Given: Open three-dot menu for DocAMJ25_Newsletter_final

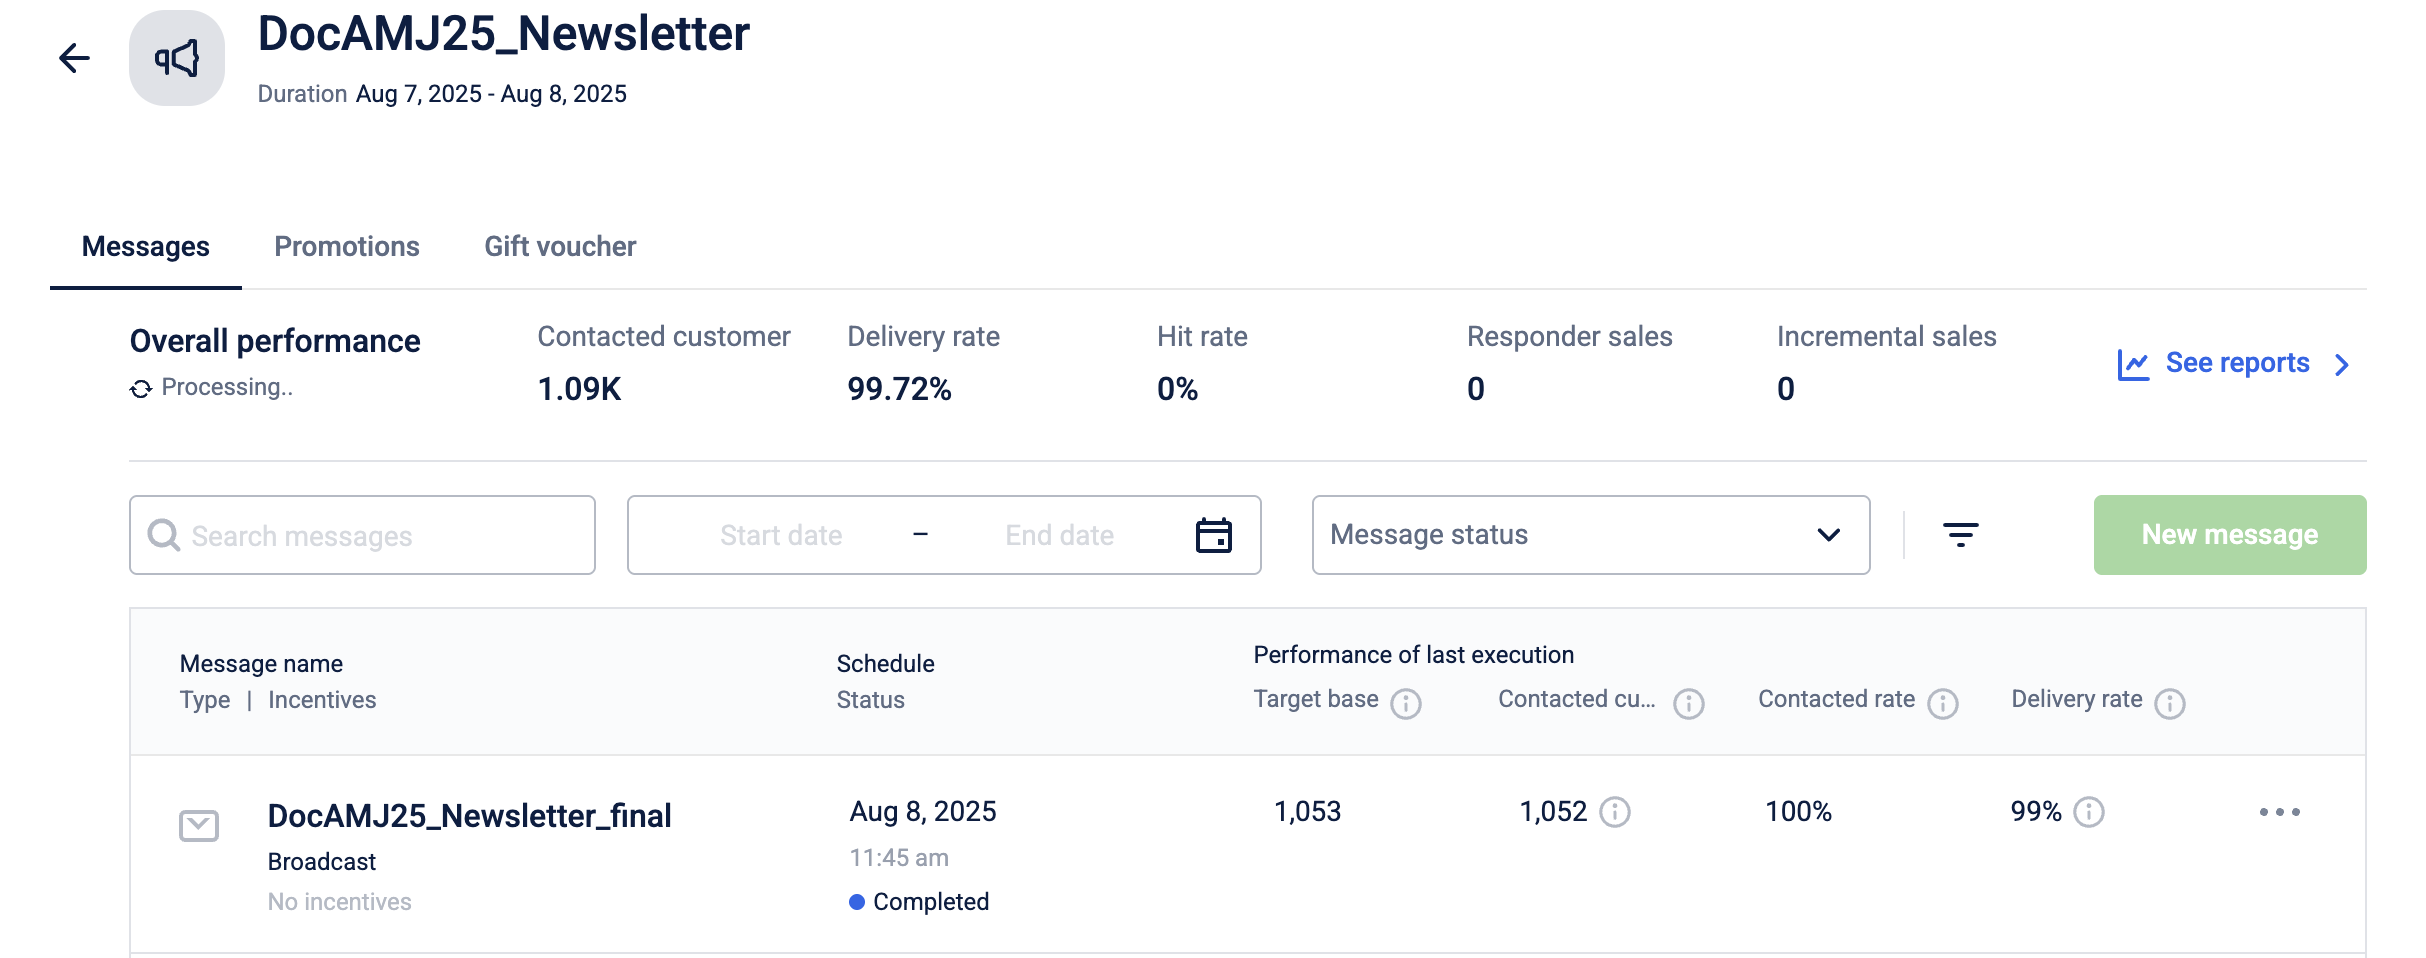Looking at the screenshot, I should (x=2279, y=812).
